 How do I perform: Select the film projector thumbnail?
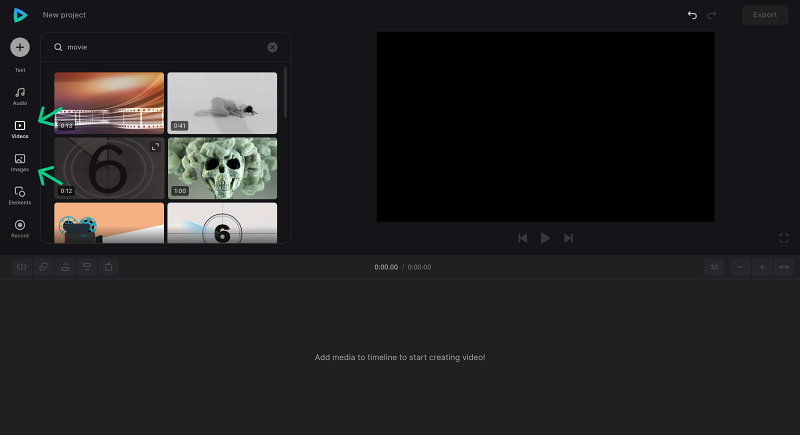click(109, 223)
